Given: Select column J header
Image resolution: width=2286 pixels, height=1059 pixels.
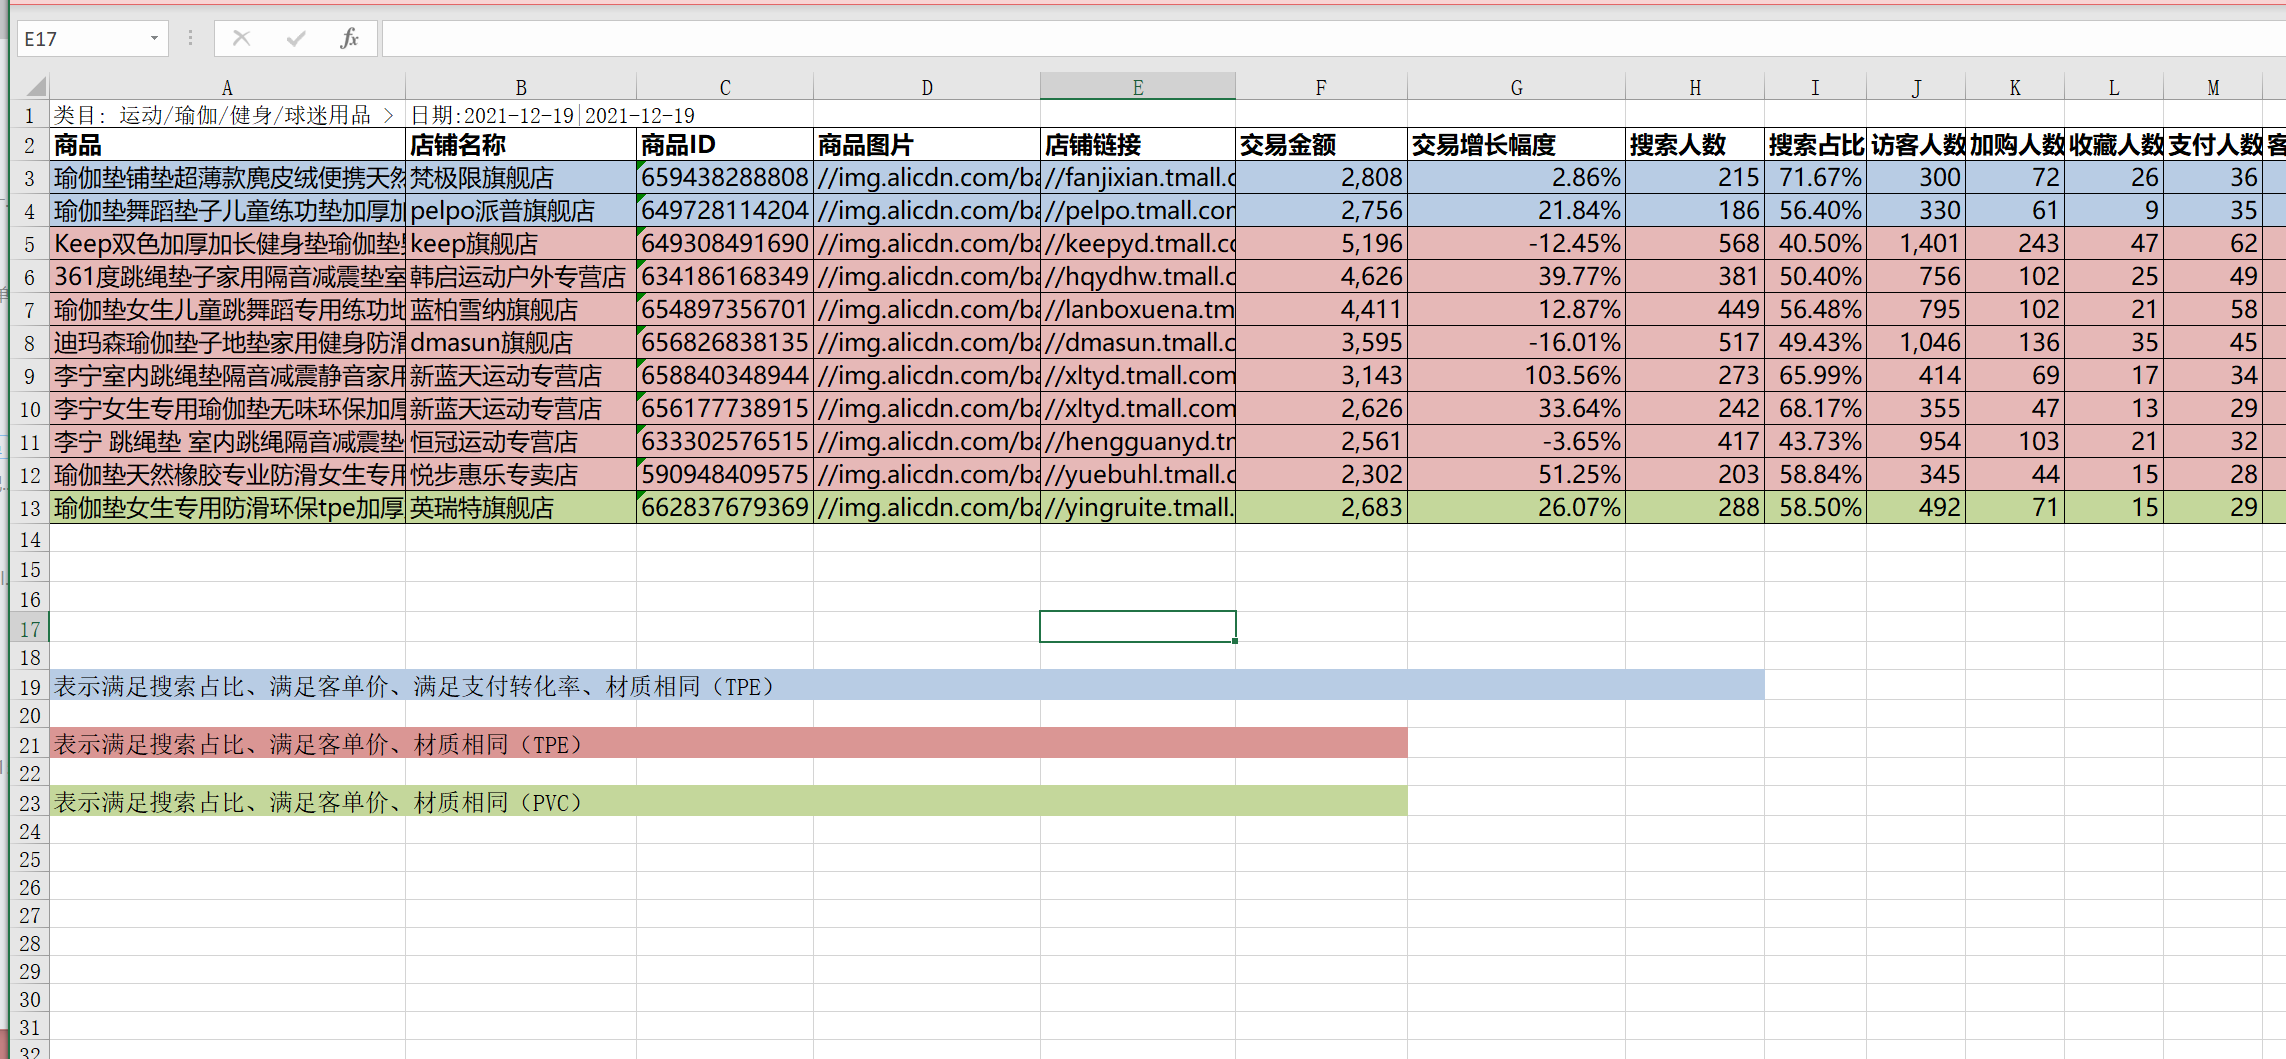Looking at the screenshot, I should 1916,87.
